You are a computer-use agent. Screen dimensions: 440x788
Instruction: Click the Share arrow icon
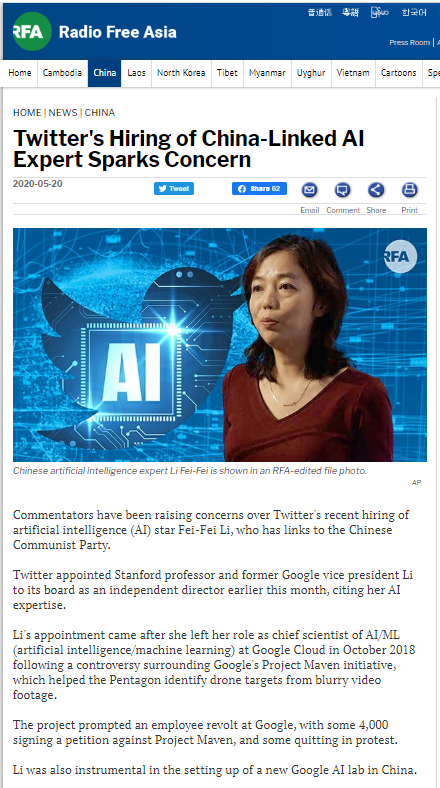[376, 190]
